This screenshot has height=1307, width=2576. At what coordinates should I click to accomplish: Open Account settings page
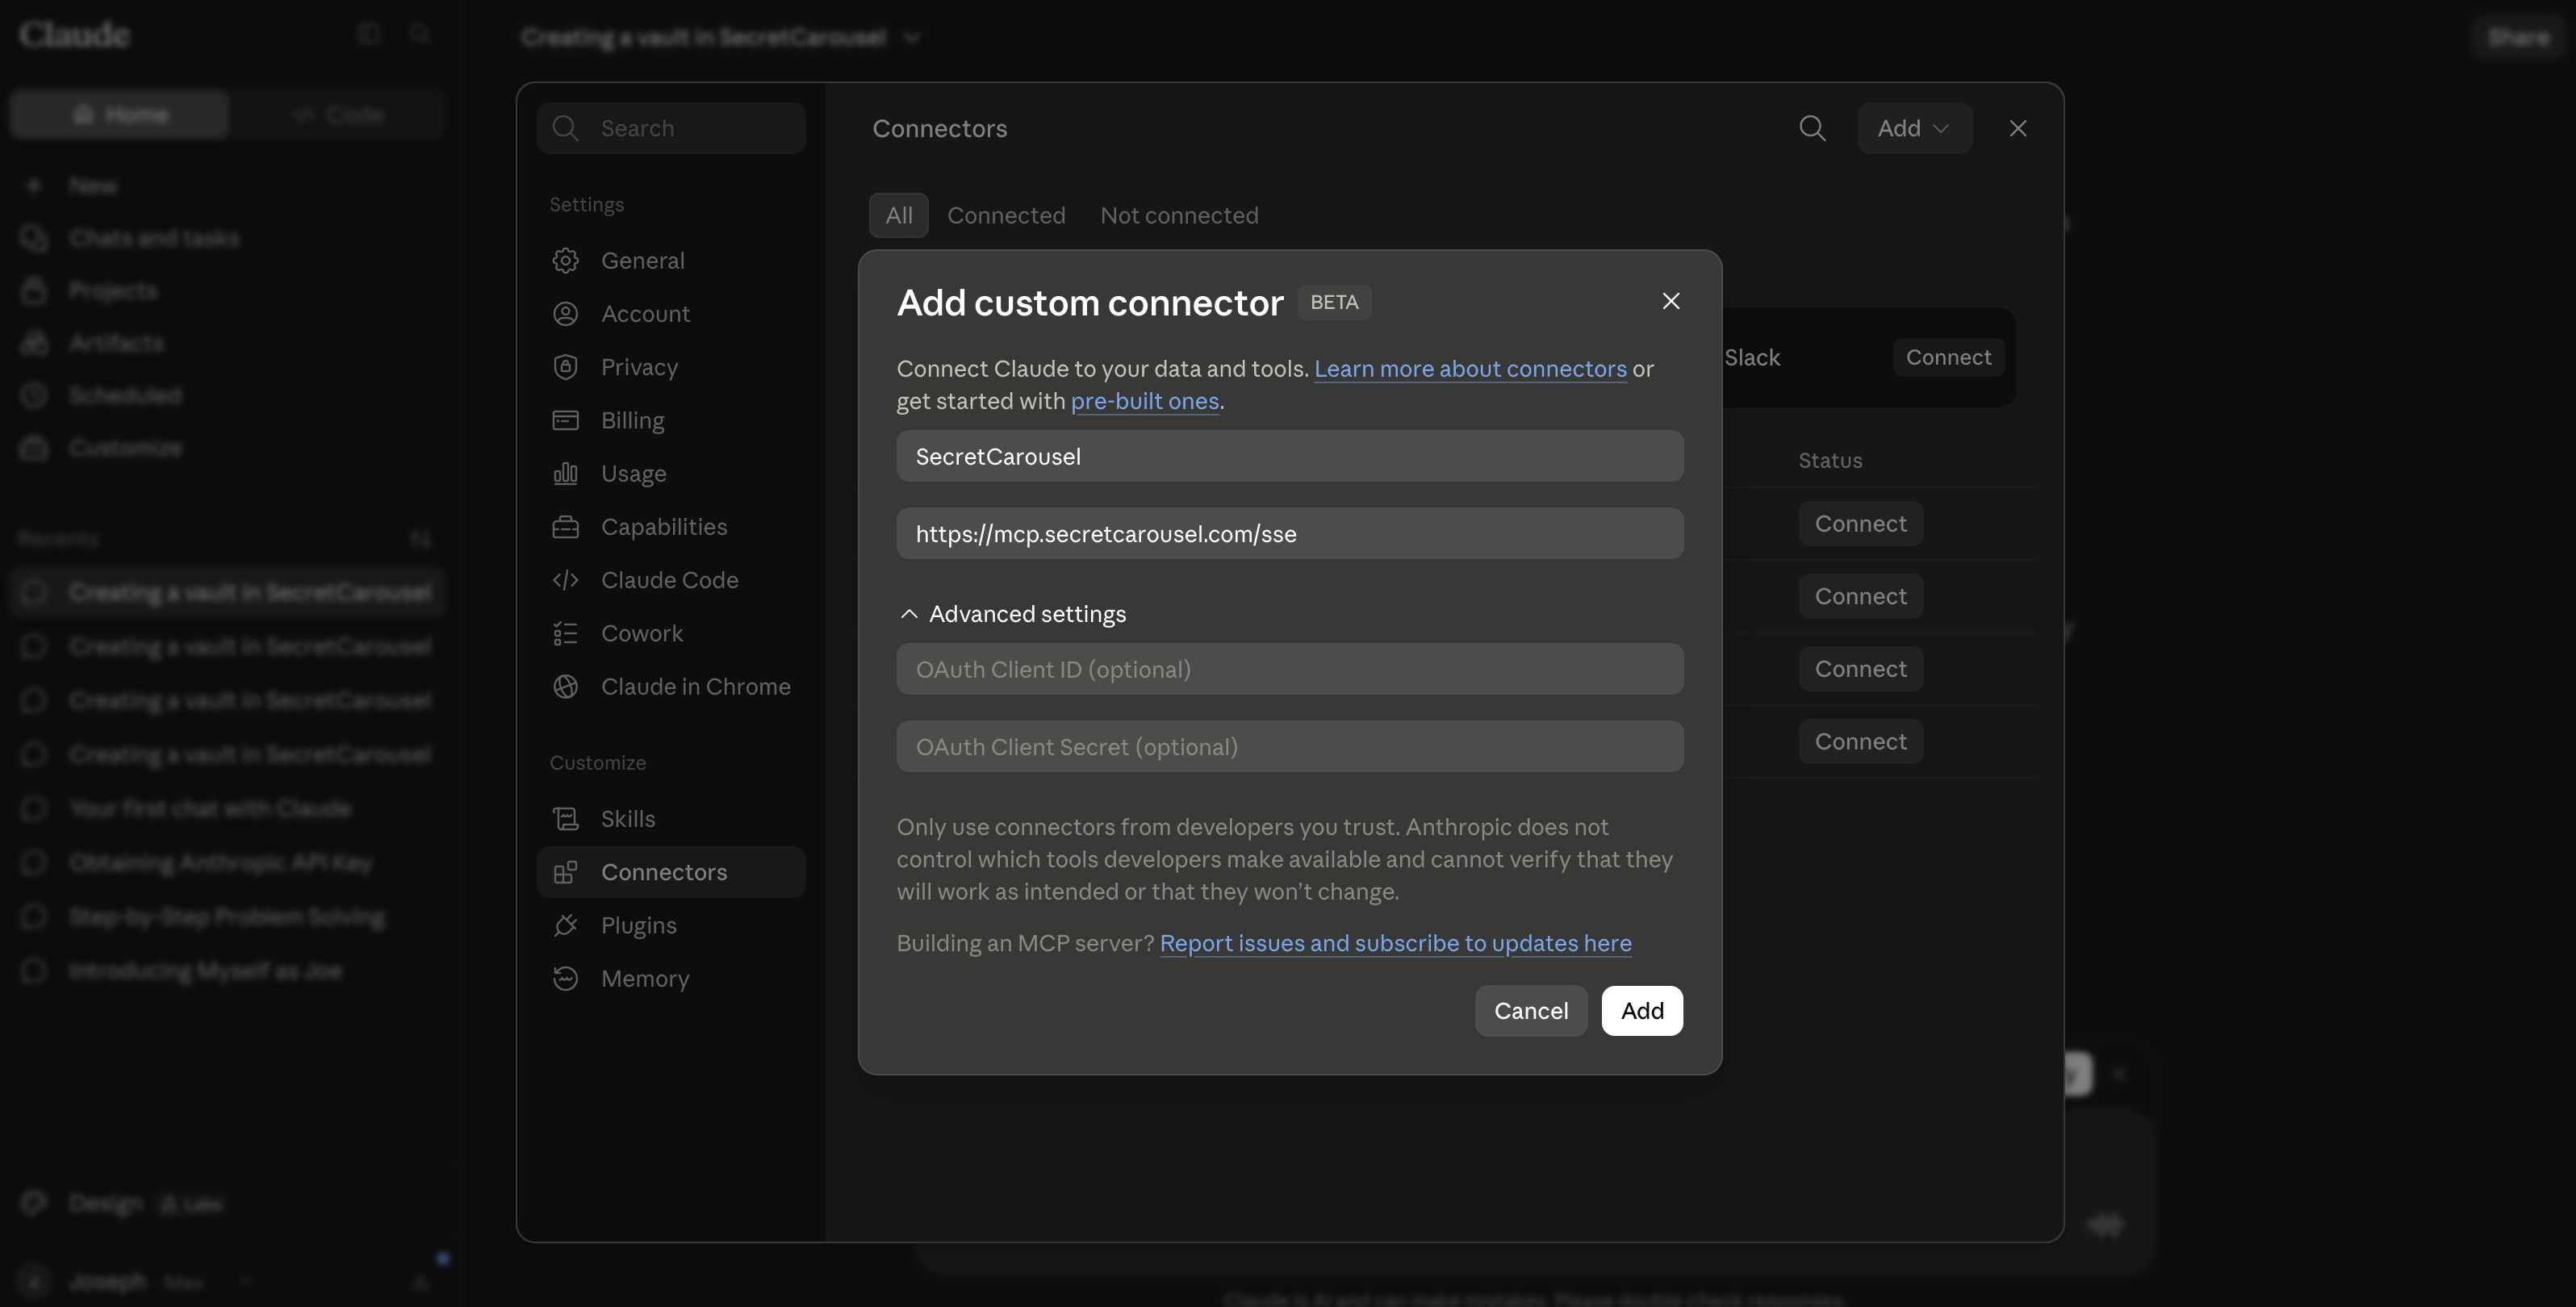(671, 314)
